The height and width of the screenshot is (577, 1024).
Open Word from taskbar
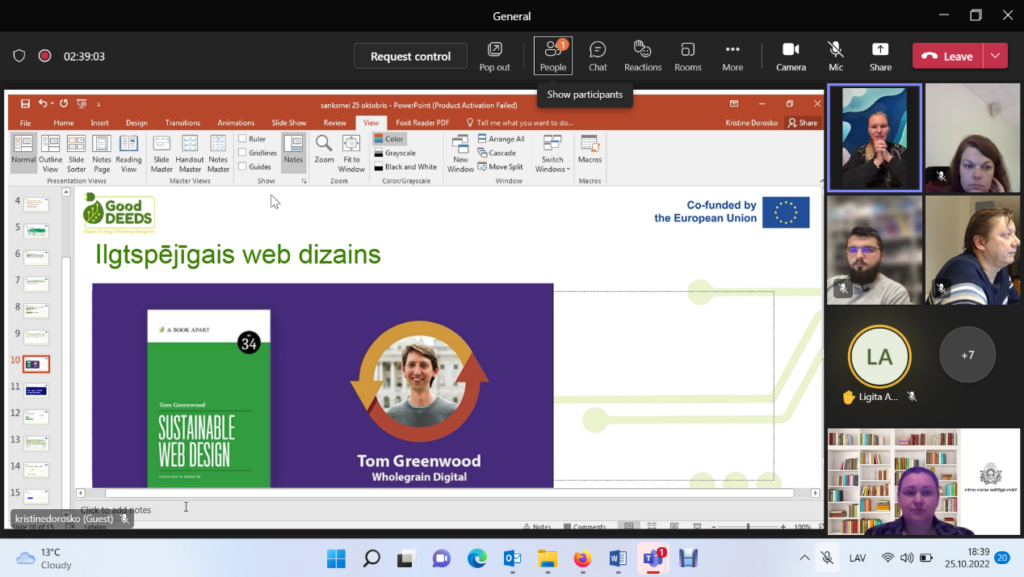tap(618, 559)
